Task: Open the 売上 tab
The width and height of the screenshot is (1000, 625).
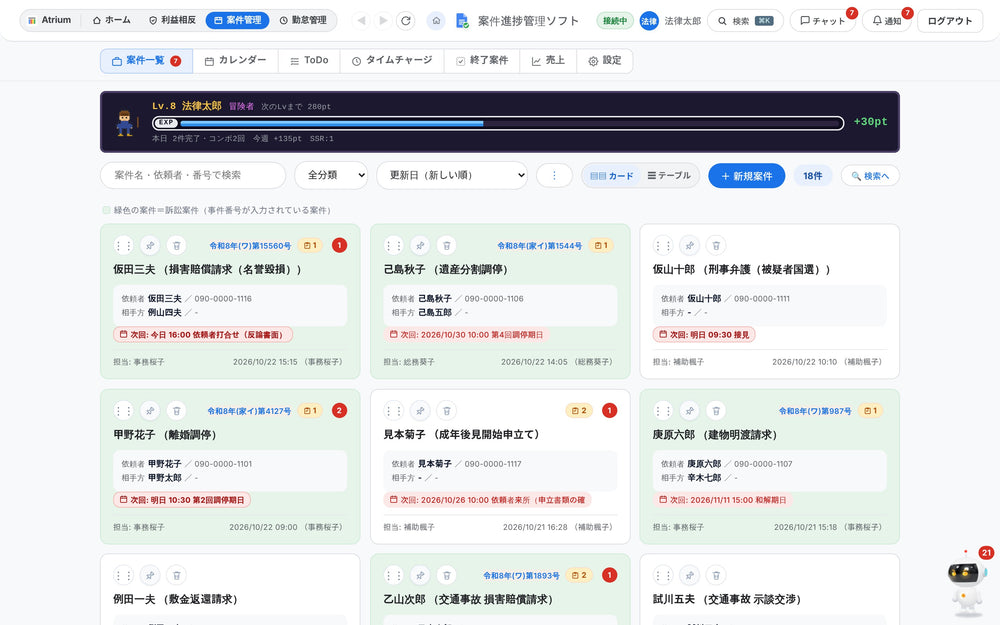Action: [x=548, y=61]
